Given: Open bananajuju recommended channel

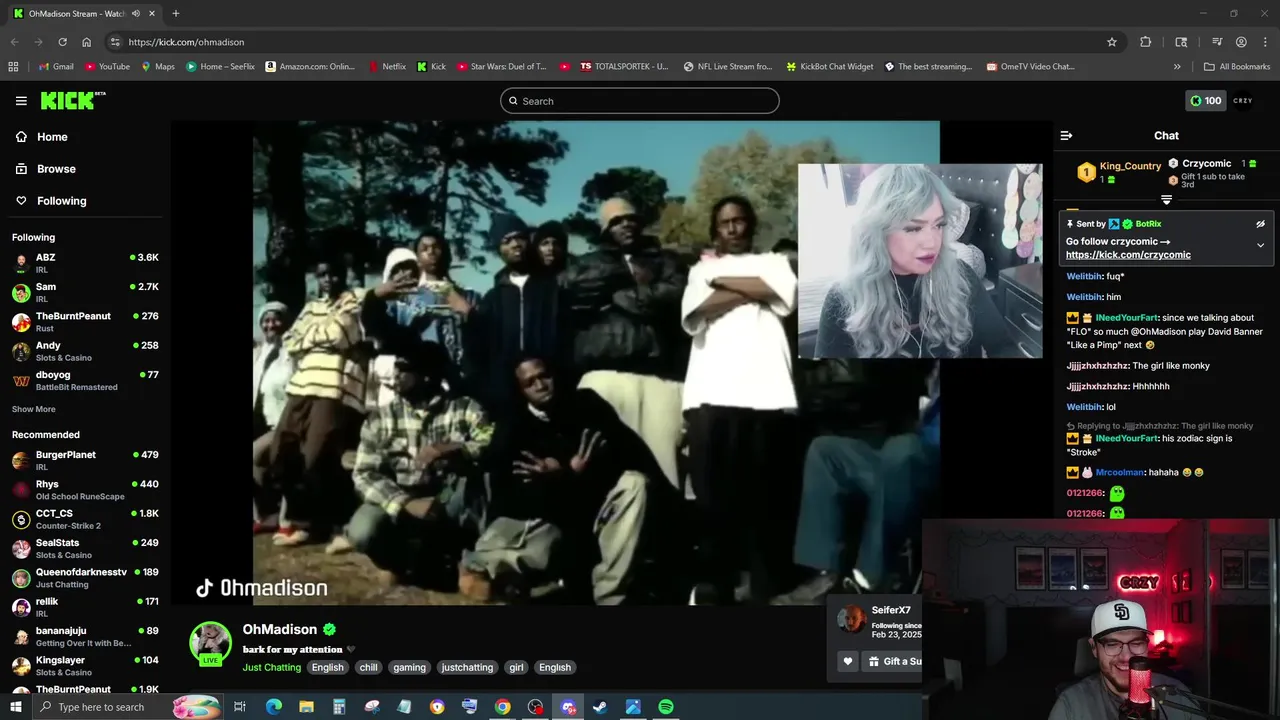Looking at the screenshot, I should (x=85, y=637).
